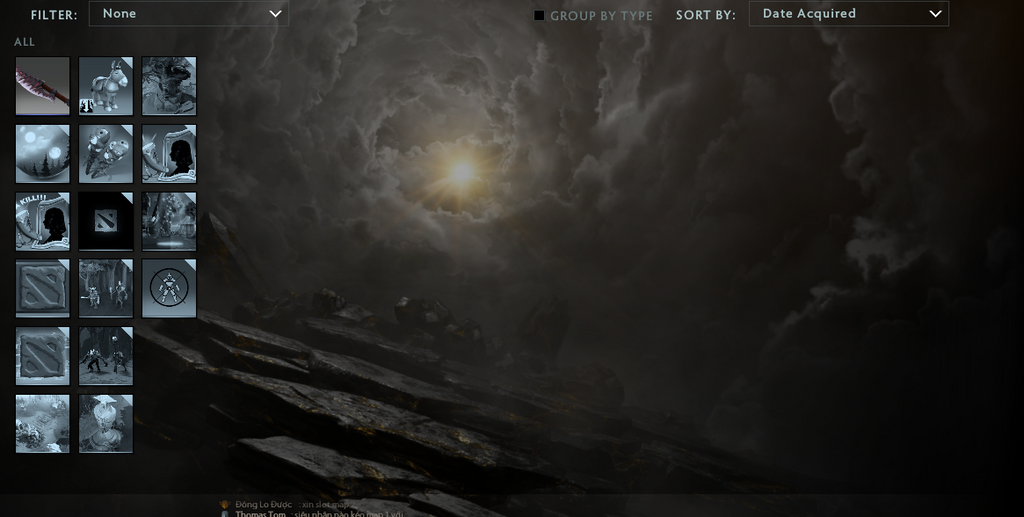1024x517 pixels.
Task: Select the two skeleton warriors in forest item
Action: click(x=106, y=288)
